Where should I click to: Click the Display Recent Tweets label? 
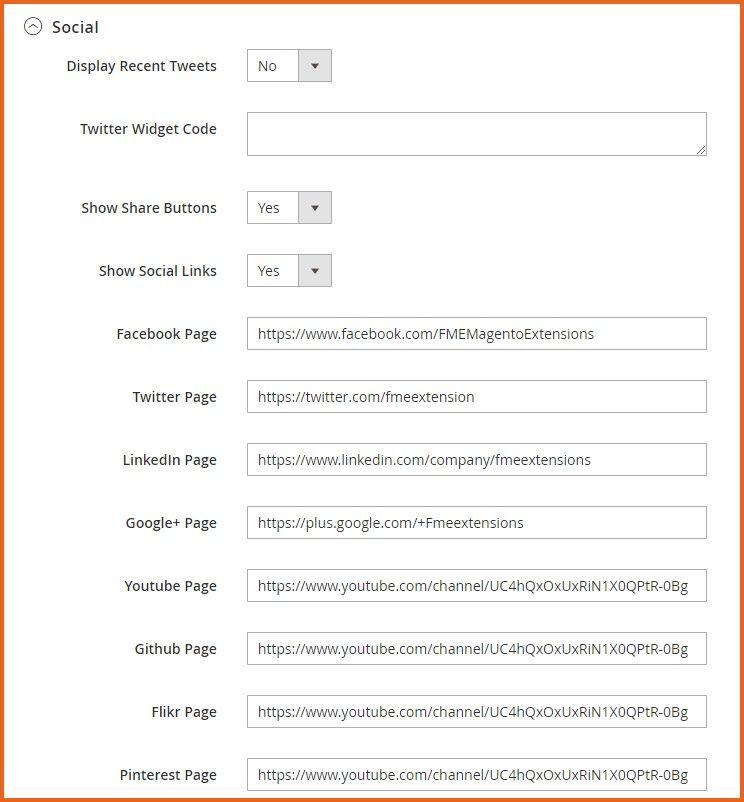pos(141,66)
